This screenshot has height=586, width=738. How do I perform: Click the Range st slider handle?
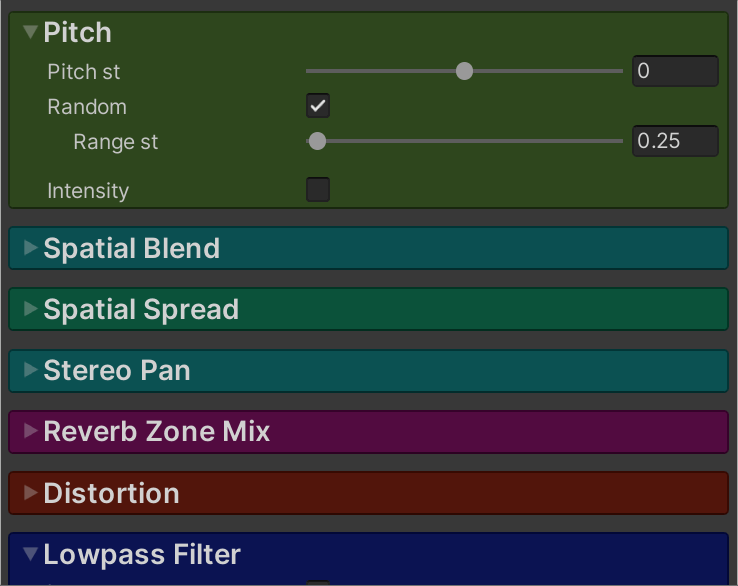click(x=317, y=141)
